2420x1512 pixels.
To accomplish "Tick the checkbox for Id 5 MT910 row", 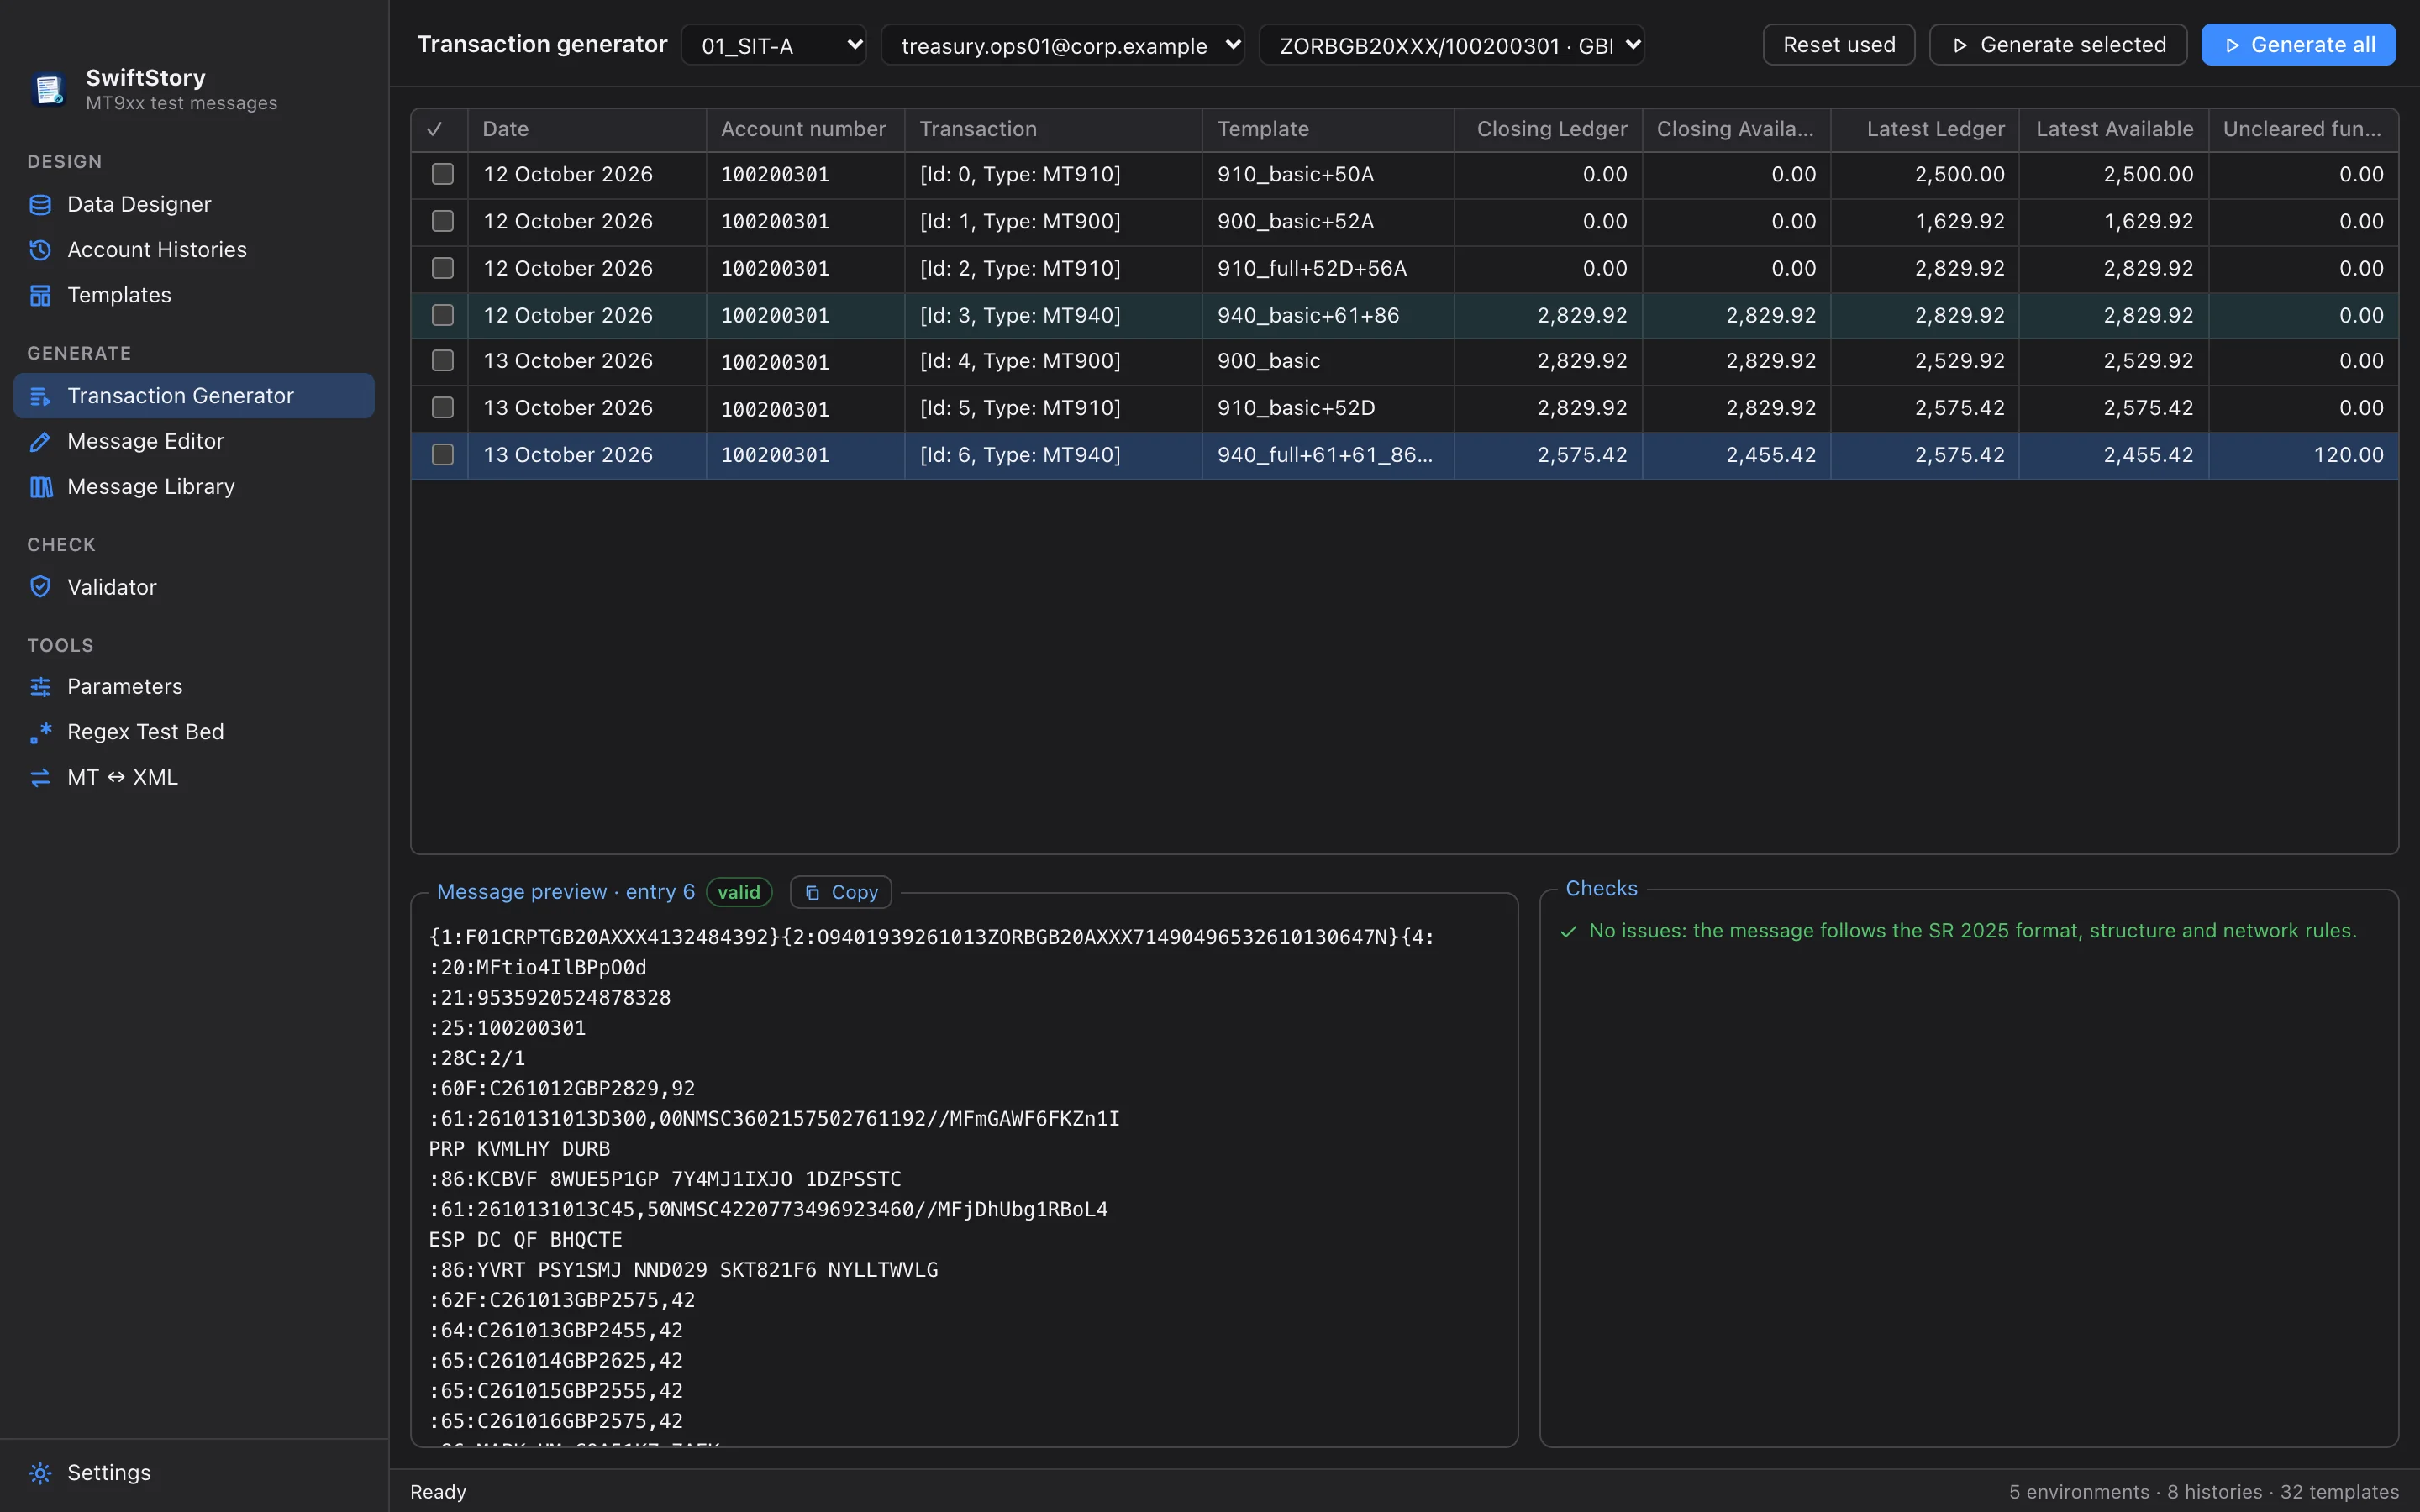I will [x=442, y=408].
